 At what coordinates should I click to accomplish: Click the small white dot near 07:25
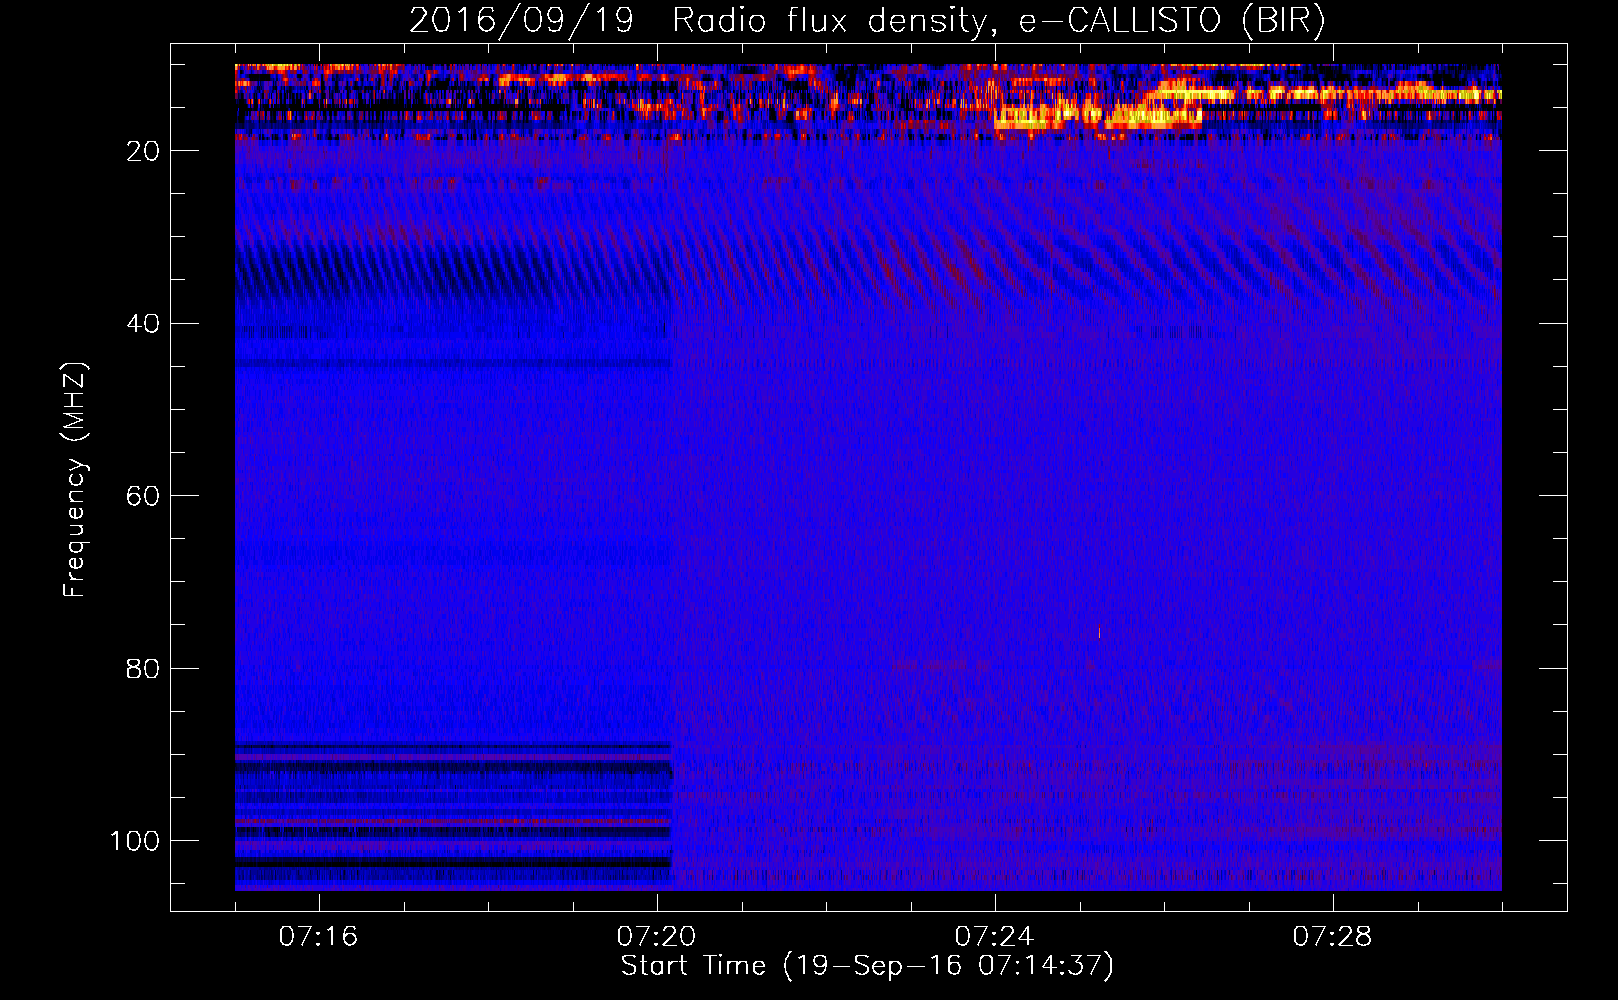(x=1099, y=632)
